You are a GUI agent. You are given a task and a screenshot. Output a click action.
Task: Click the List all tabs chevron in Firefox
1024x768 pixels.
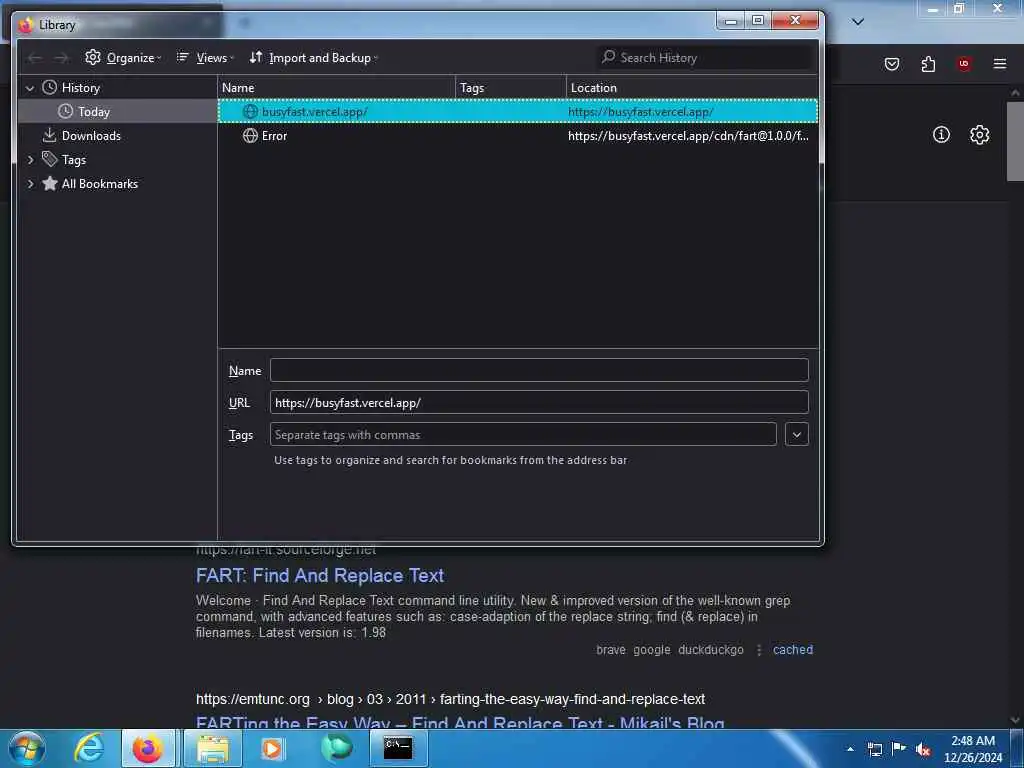pos(858,22)
